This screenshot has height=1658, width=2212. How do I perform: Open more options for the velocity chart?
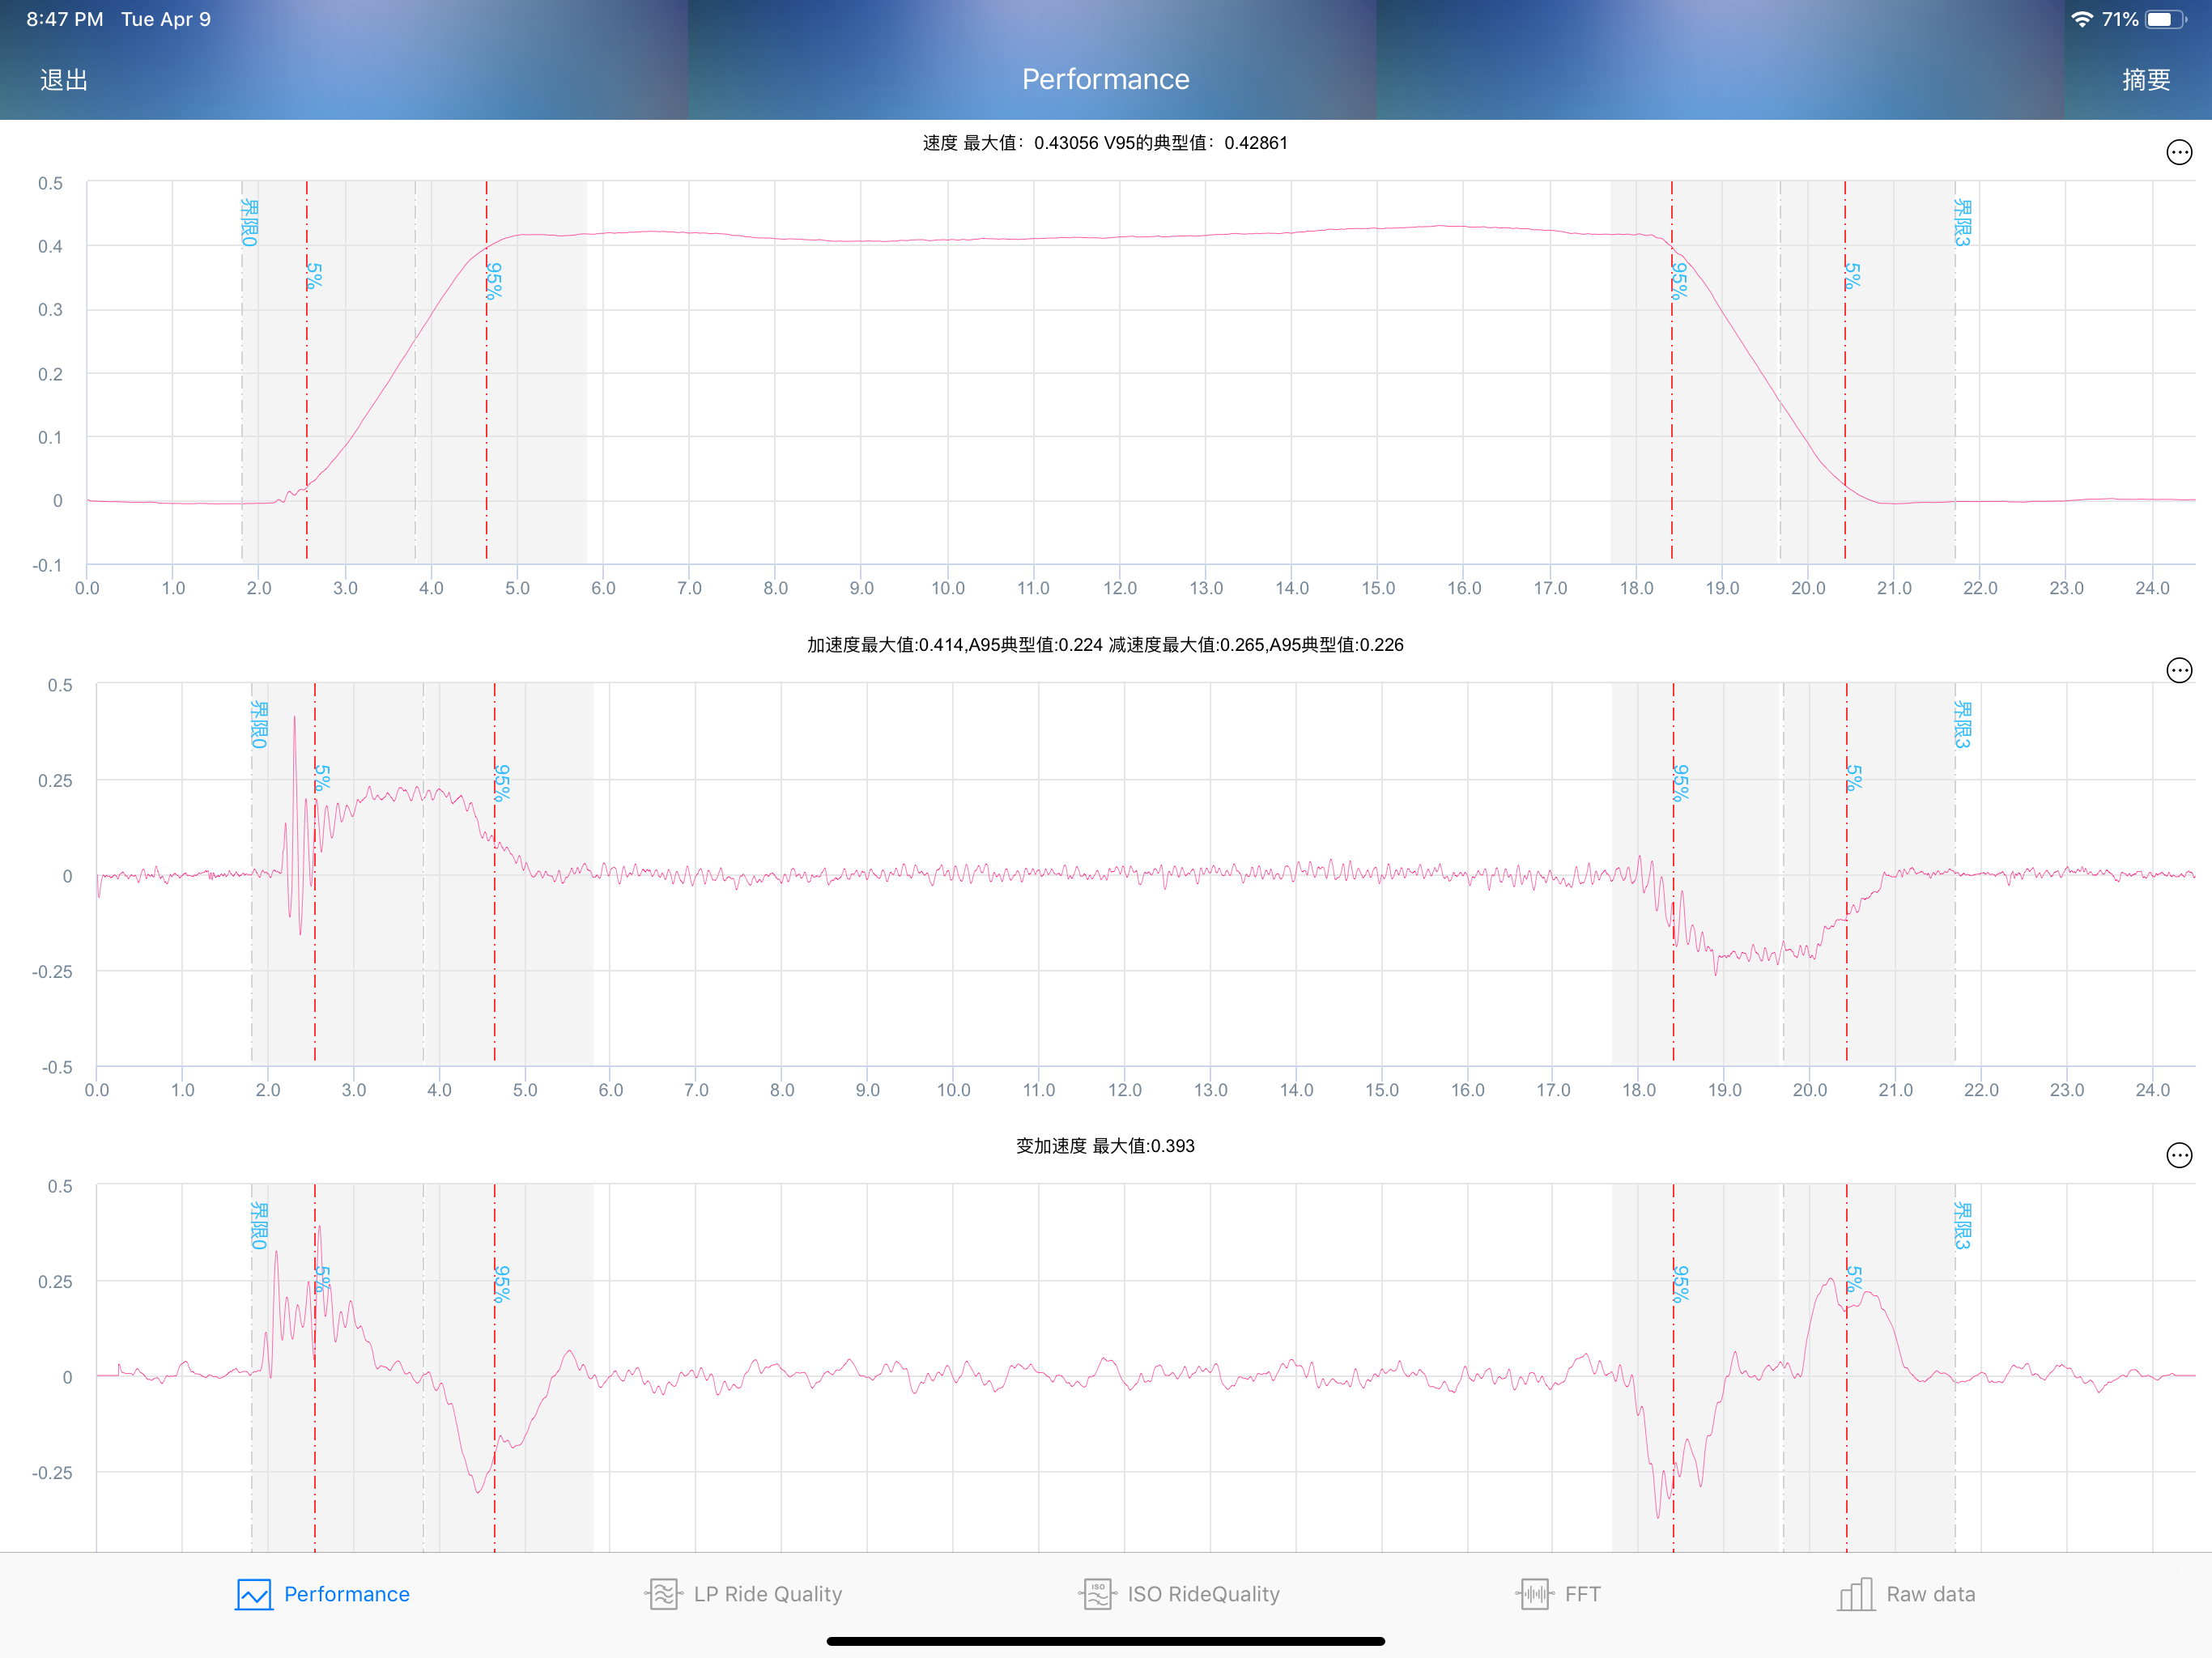[x=2179, y=152]
